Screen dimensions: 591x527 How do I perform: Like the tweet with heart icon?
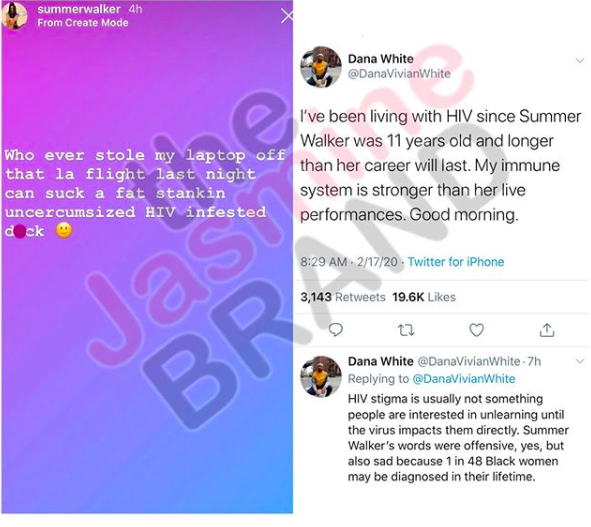tap(476, 330)
